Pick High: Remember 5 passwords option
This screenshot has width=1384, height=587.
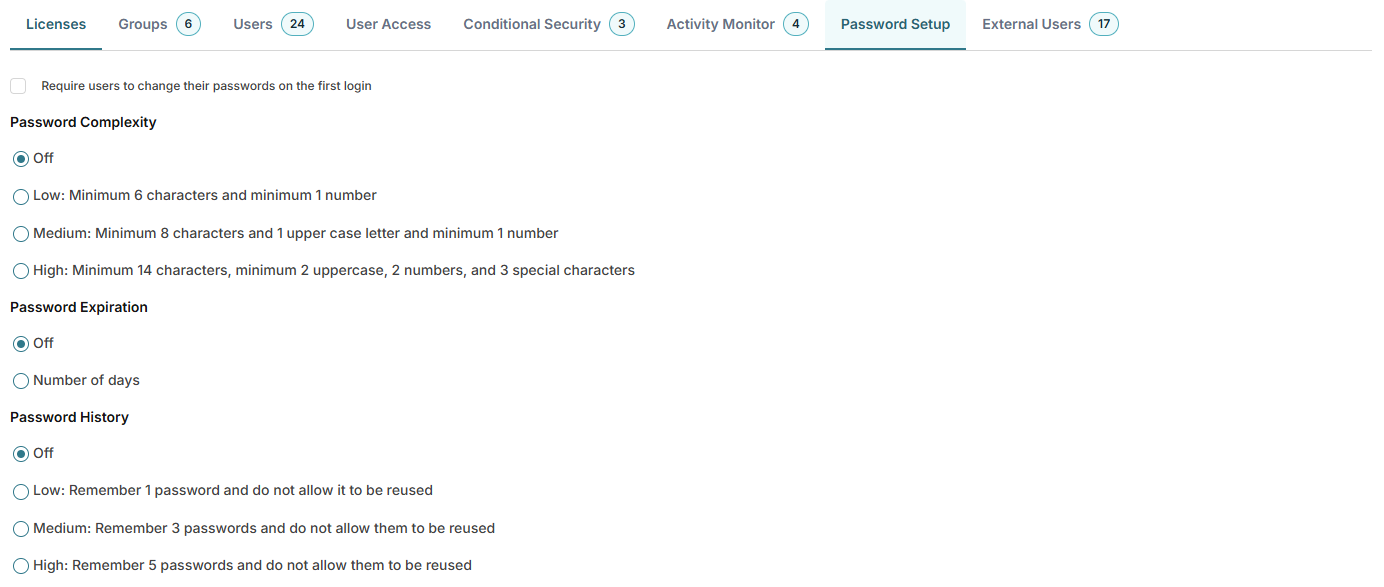click(x=21, y=566)
